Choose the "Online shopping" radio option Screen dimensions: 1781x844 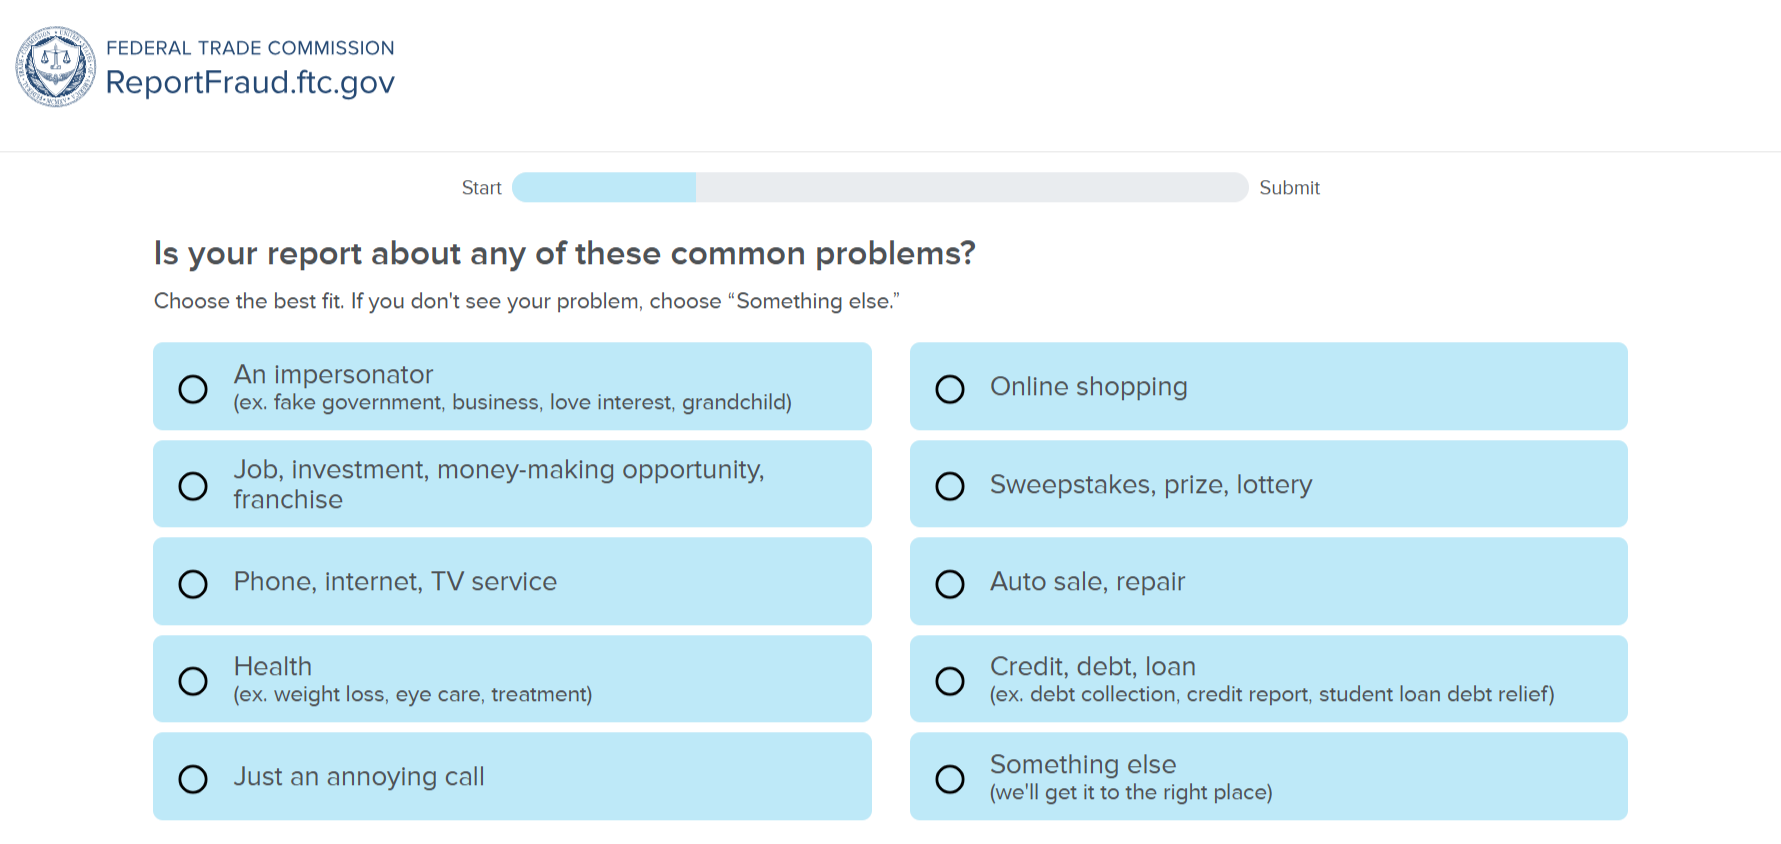(x=950, y=388)
